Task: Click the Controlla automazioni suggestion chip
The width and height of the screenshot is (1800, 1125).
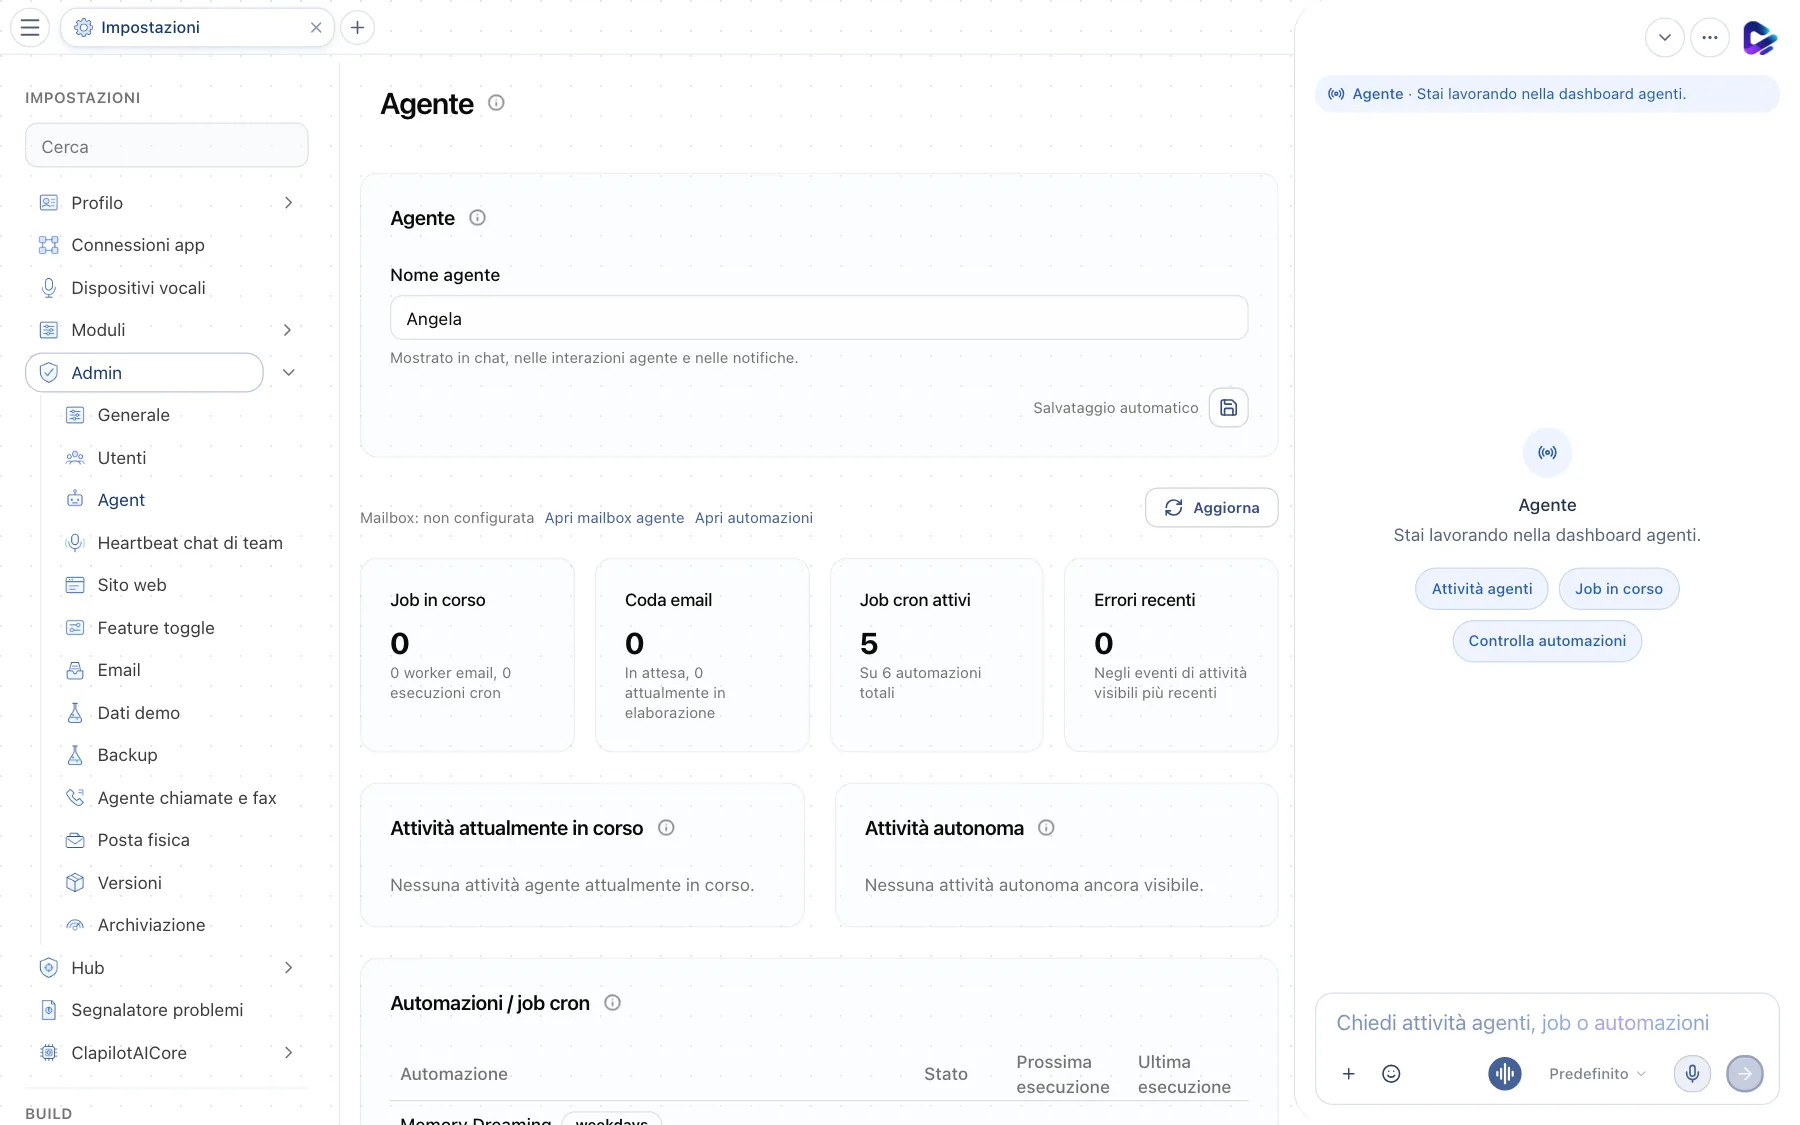Action: 1547,641
